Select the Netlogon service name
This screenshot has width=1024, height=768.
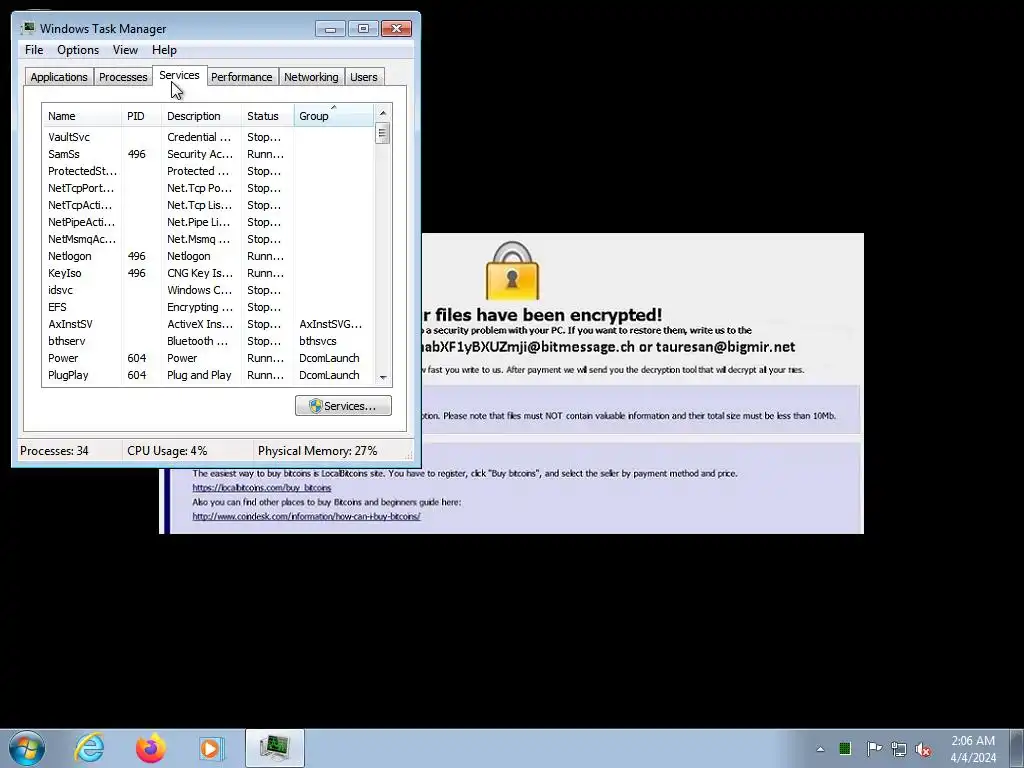click(69, 256)
